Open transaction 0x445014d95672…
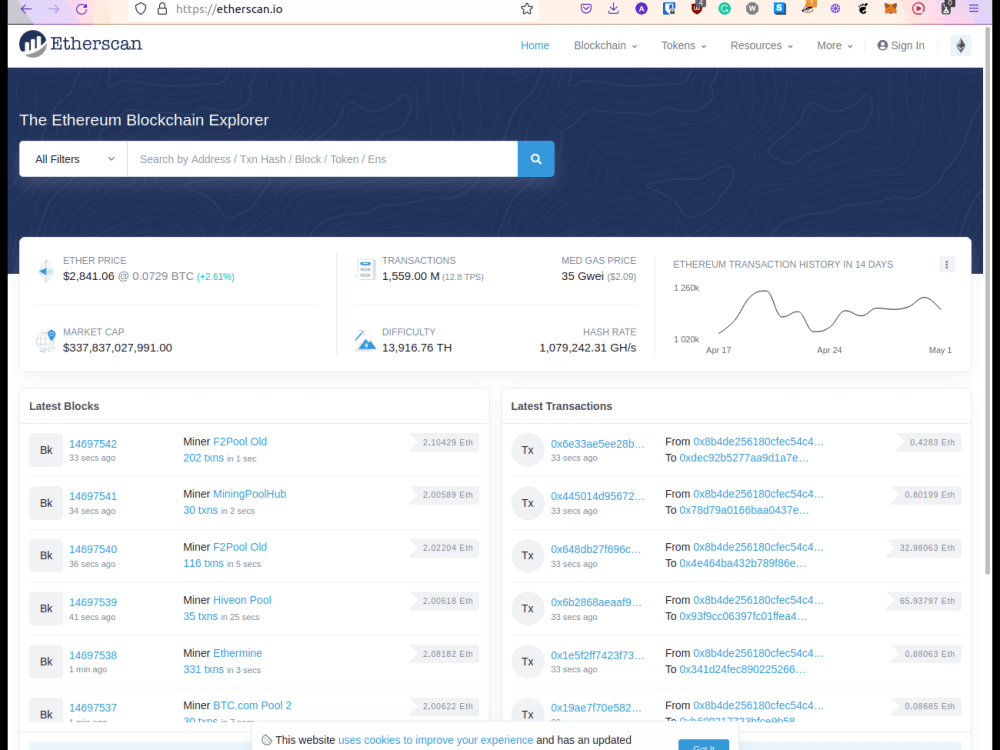Screen dimensions: 1000x750 click(x=598, y=496)
